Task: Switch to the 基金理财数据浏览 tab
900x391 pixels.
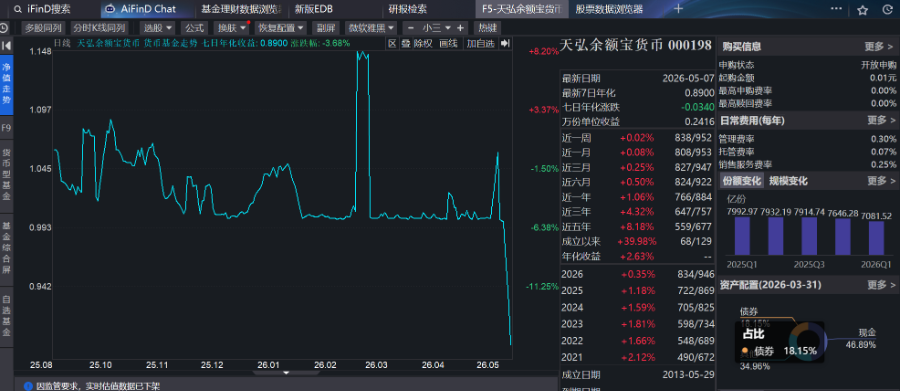Action: click(241, 9)
